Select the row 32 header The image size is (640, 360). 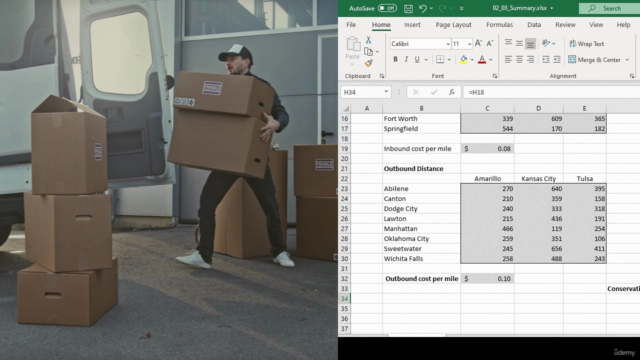pyautogui.click(x=344, y=278)
